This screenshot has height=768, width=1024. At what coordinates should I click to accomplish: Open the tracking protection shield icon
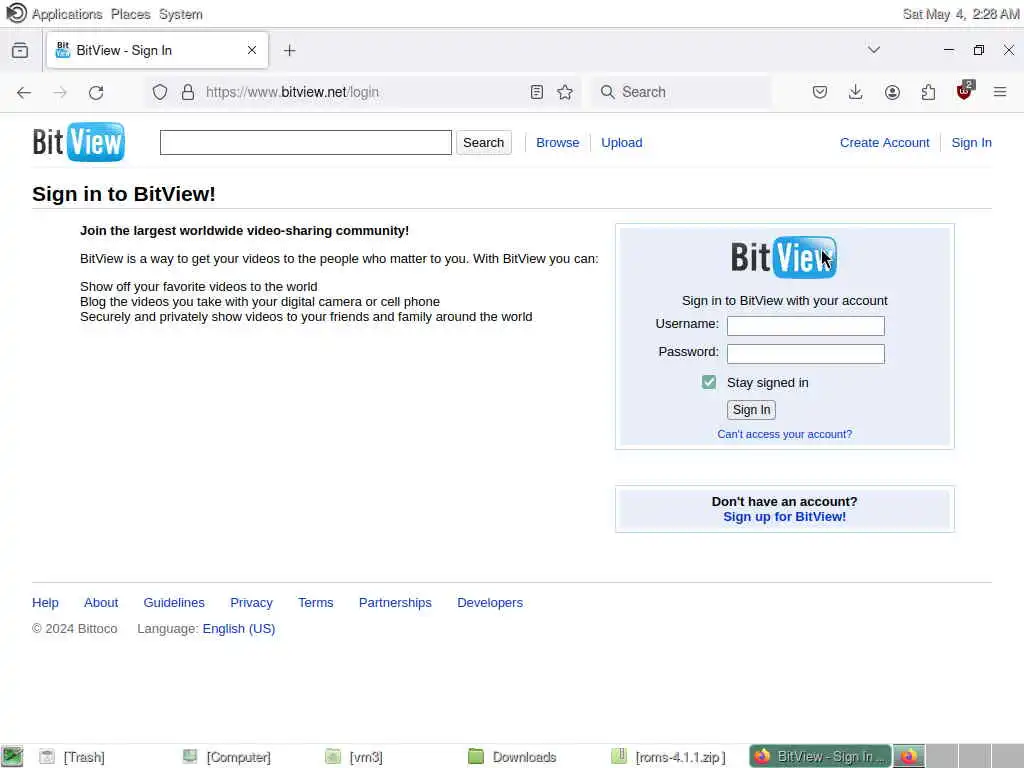pos(160,92)
